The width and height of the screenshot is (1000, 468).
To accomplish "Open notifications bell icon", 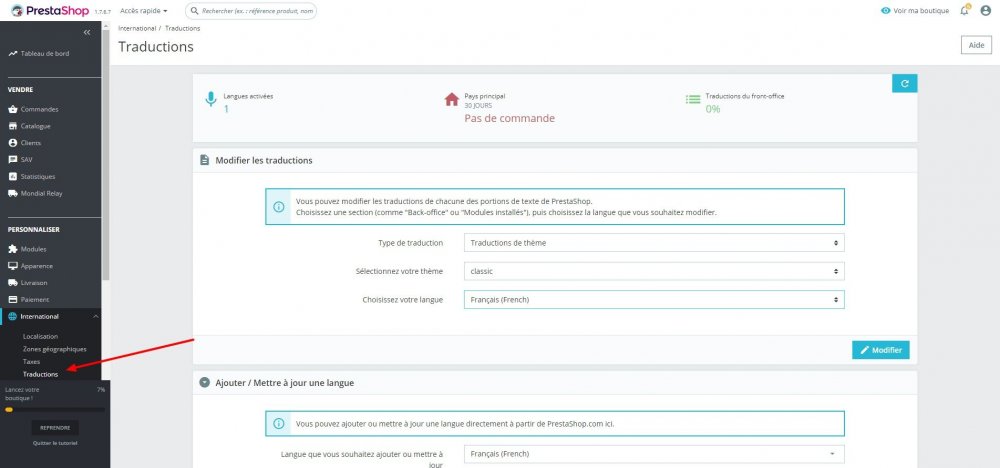I will [x=964, y=10].
